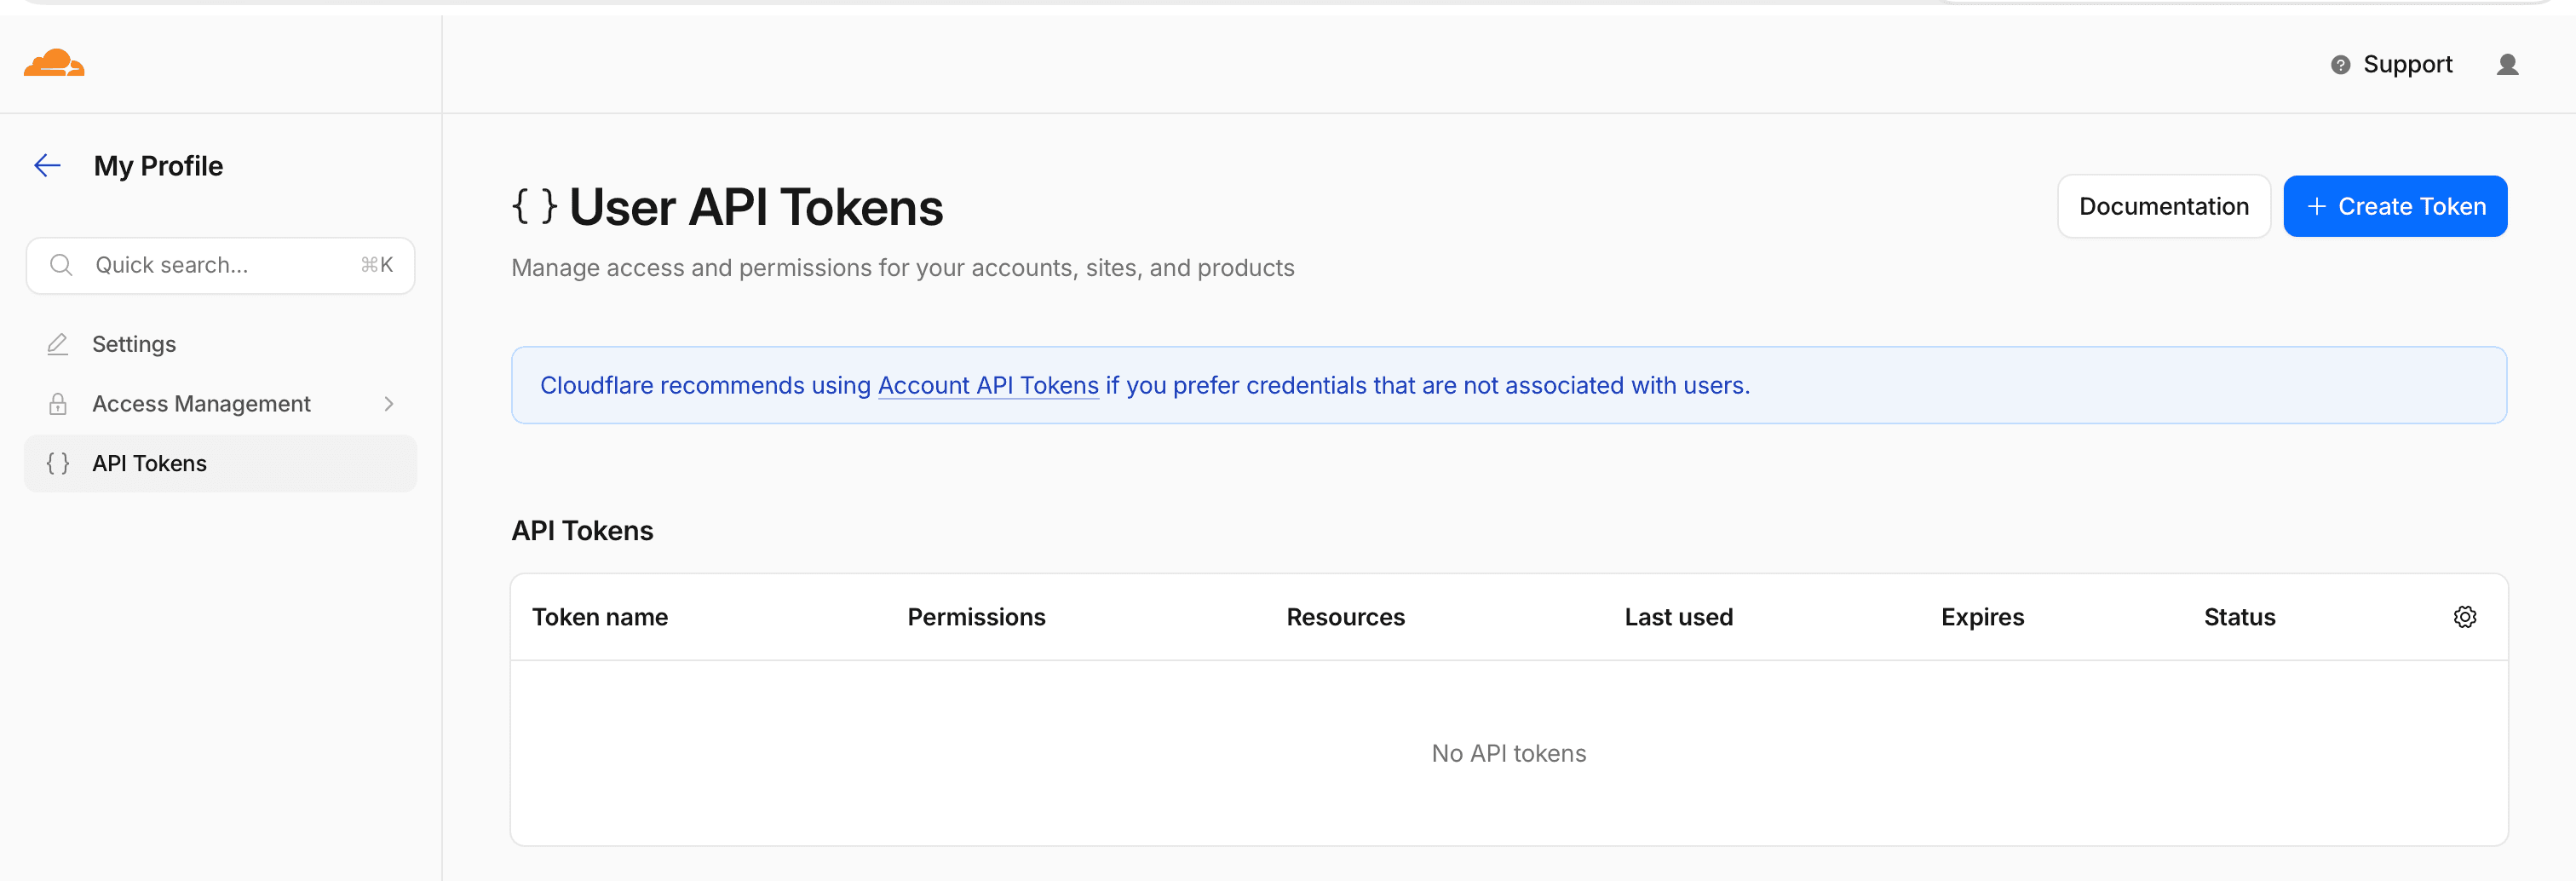This screenshot has height=881, width=2576.
Task: Select the Access Management sidebar item
Action: click(220, 404)
